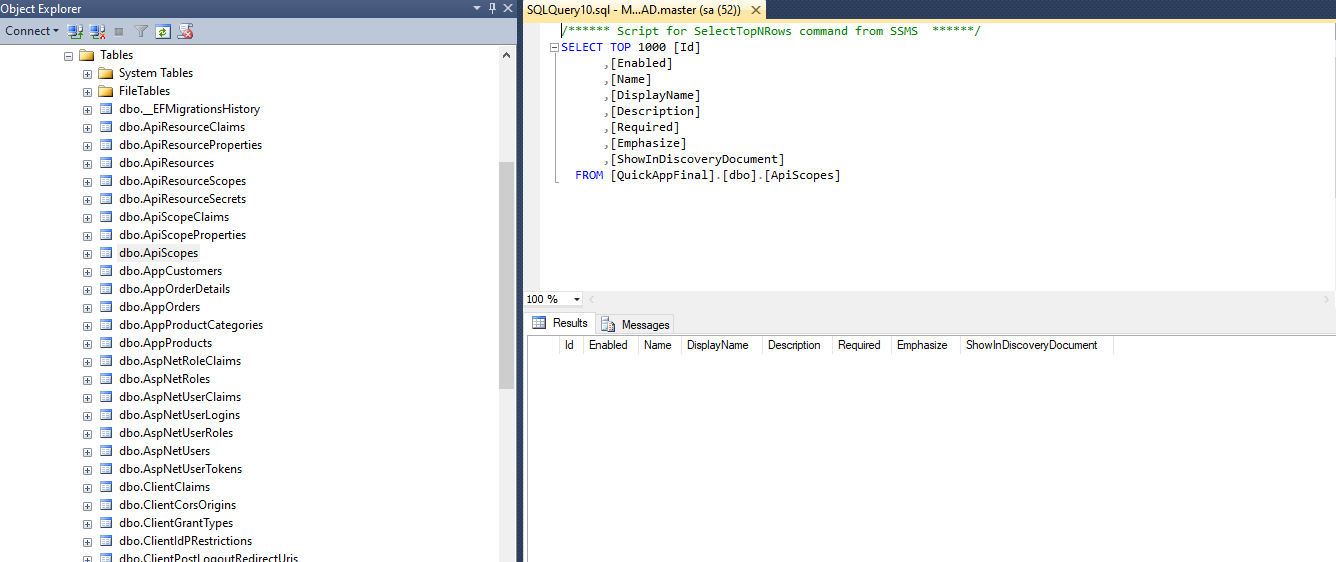
Task: Click the Results tab grid icon
Action: (539, 323)
